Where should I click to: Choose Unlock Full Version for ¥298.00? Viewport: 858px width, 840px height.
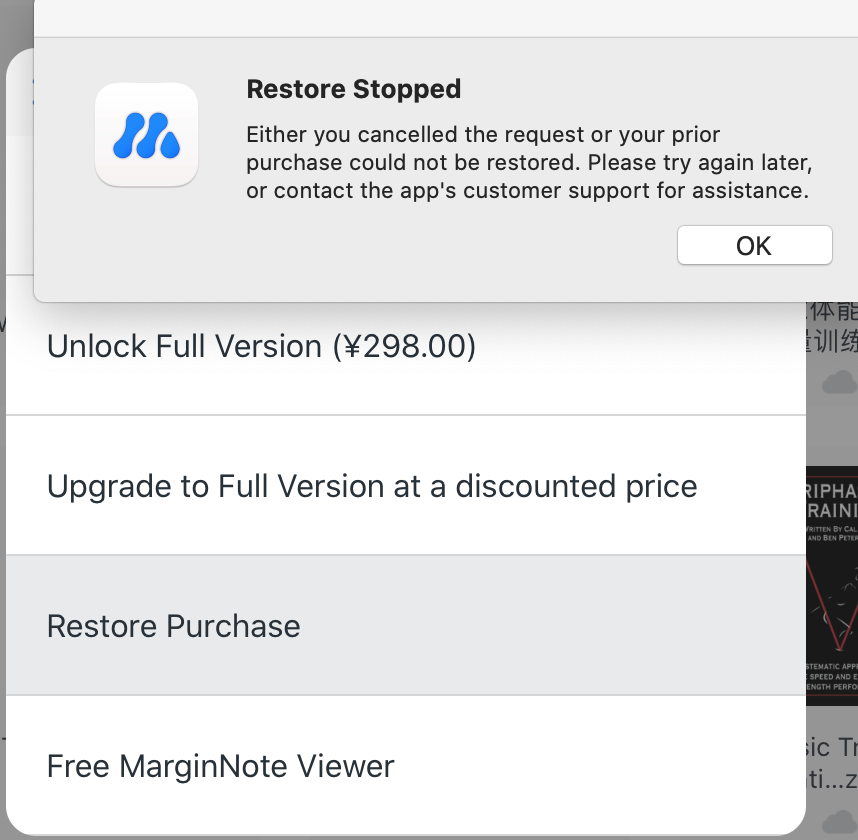pos(405,345)
